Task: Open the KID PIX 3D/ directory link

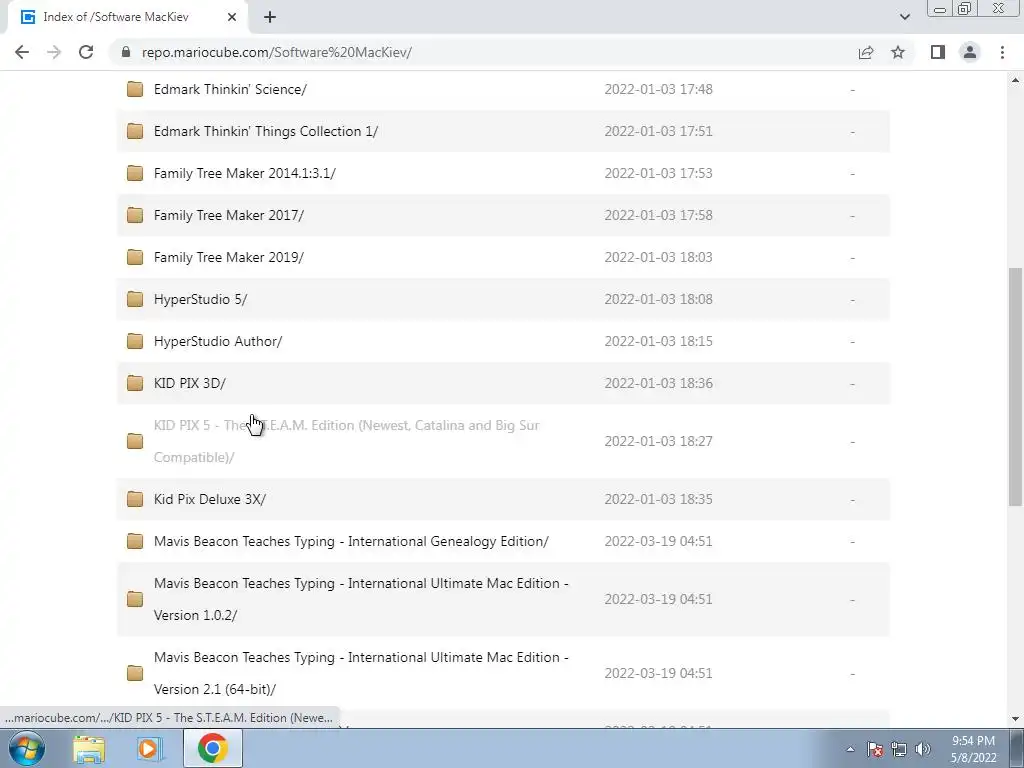Action: [190, 383]
